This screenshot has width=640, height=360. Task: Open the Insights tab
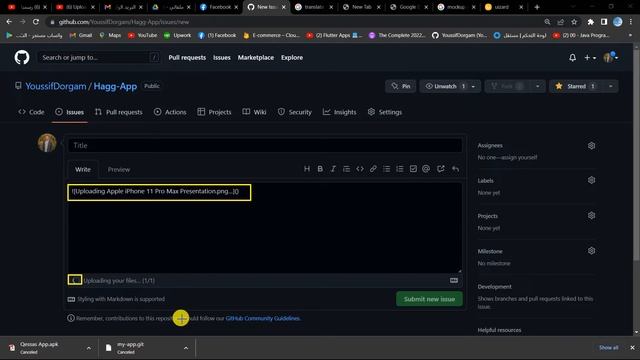point(339,112)
